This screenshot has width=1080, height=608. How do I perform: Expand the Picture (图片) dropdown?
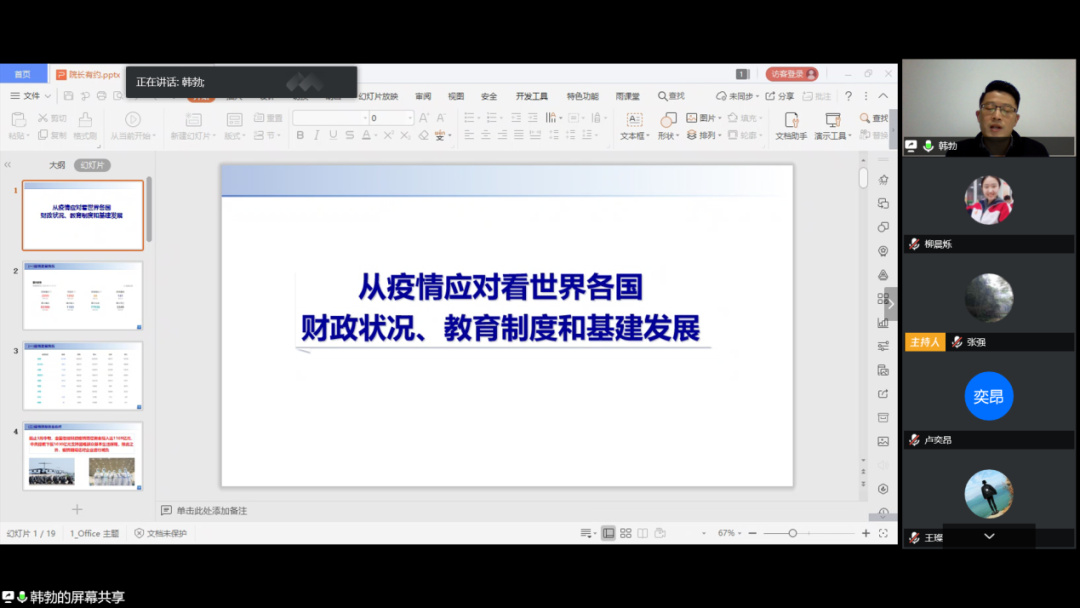click(x=720, y=118)
